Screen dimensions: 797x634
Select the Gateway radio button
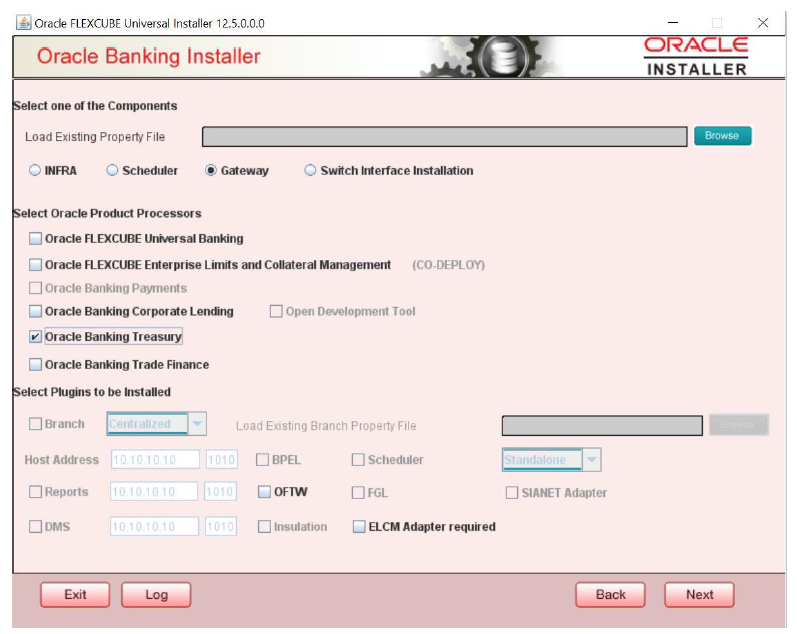click(210, 170)
